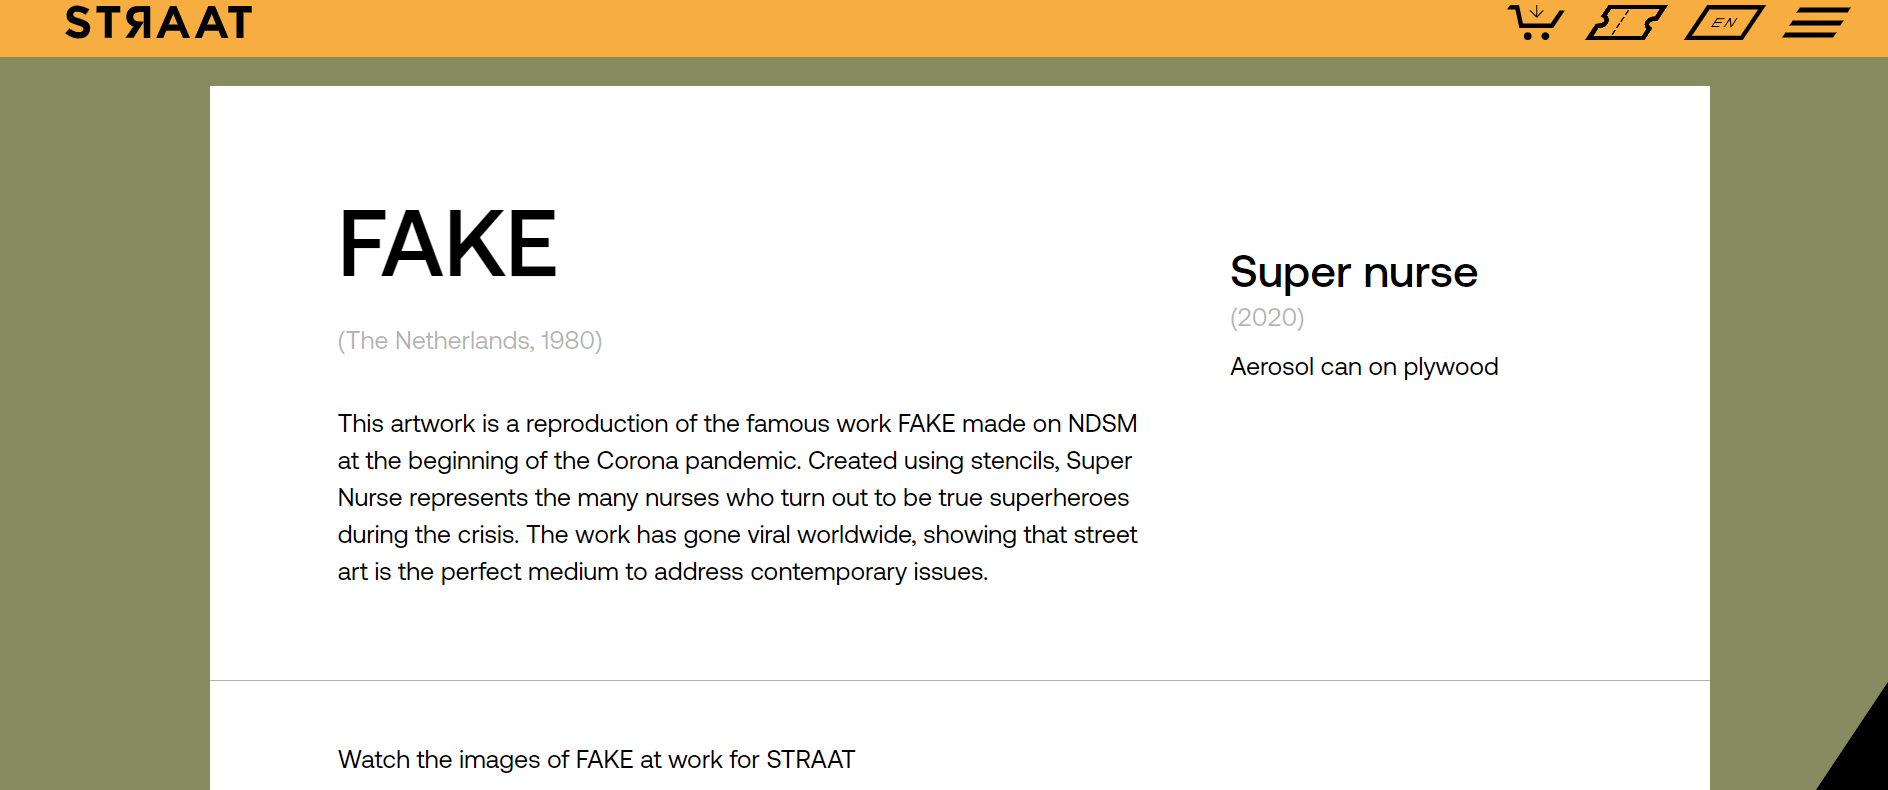
Task: Open the shopping cart icon
Action: (1535, 22)
